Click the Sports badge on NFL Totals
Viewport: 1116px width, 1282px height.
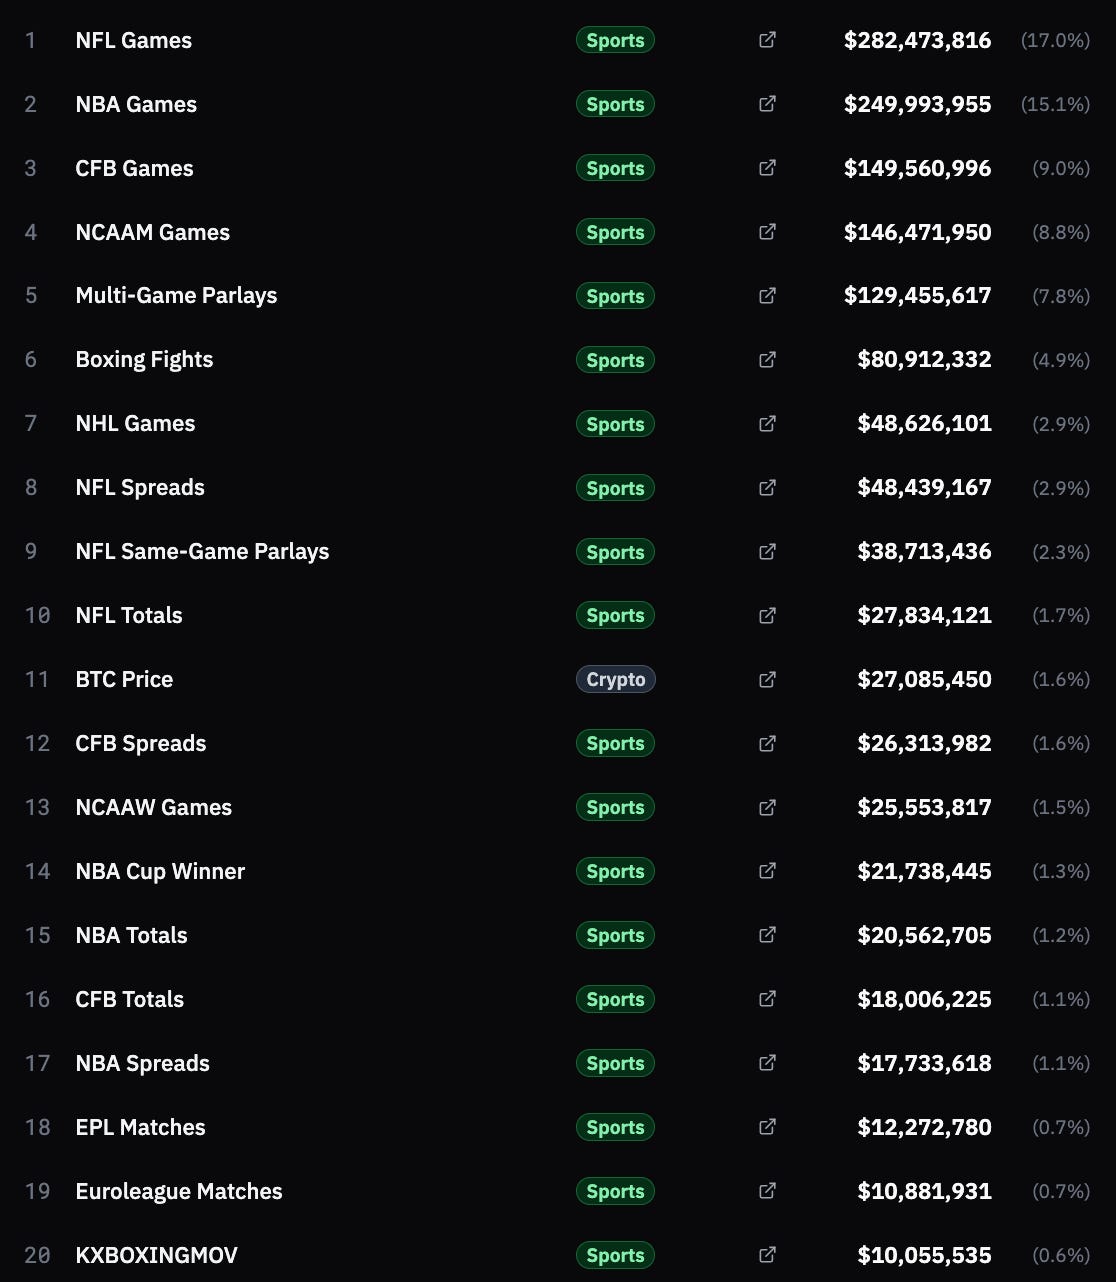pyautogui.click(x=615, y=615)
